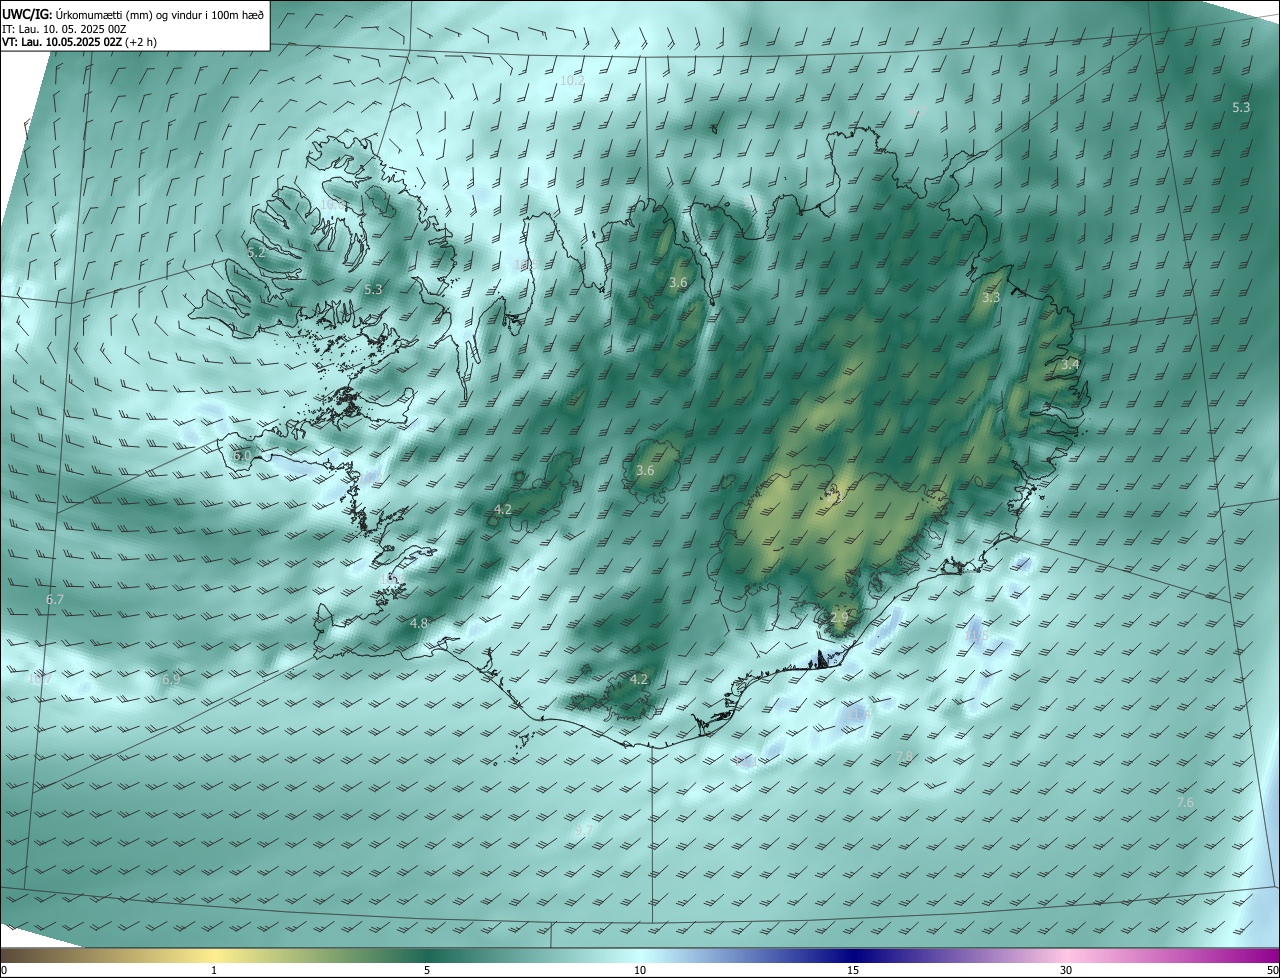Image resolution: width=1280 pixels, height=978 pixels.
Task: Select the 7.8 value label
Action: [905, 757]
